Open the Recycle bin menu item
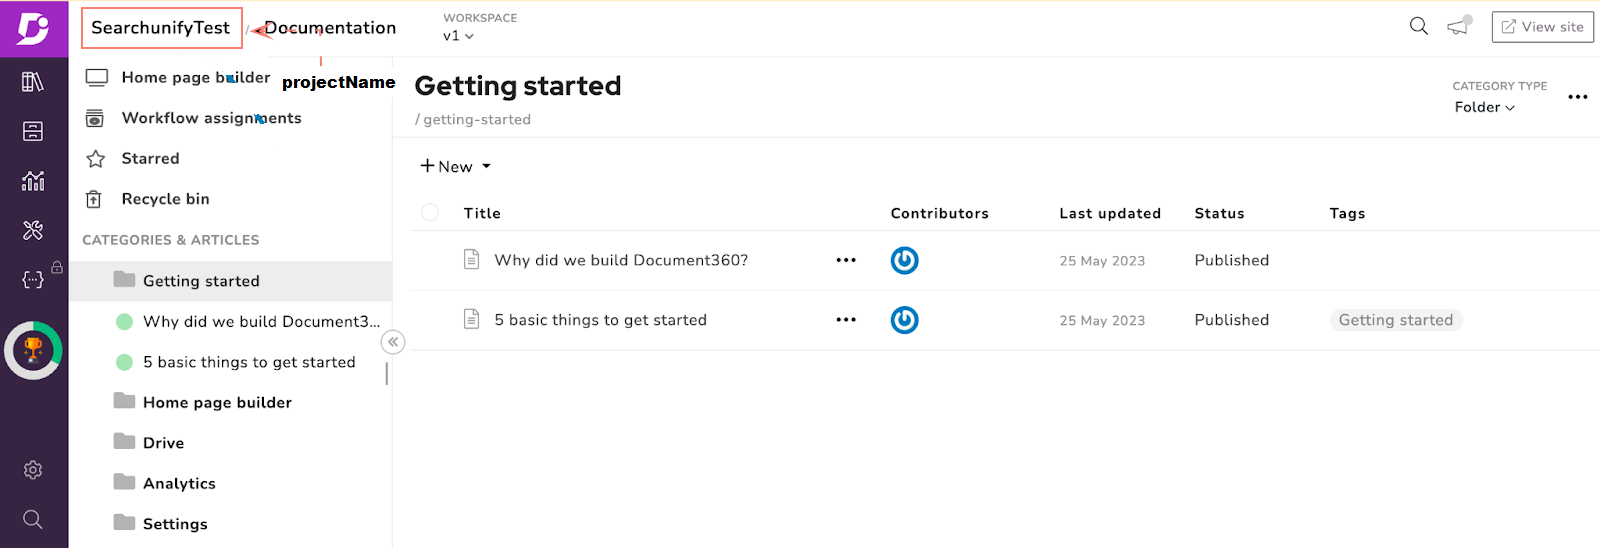The image size is (1600, 548). [165, 199]
